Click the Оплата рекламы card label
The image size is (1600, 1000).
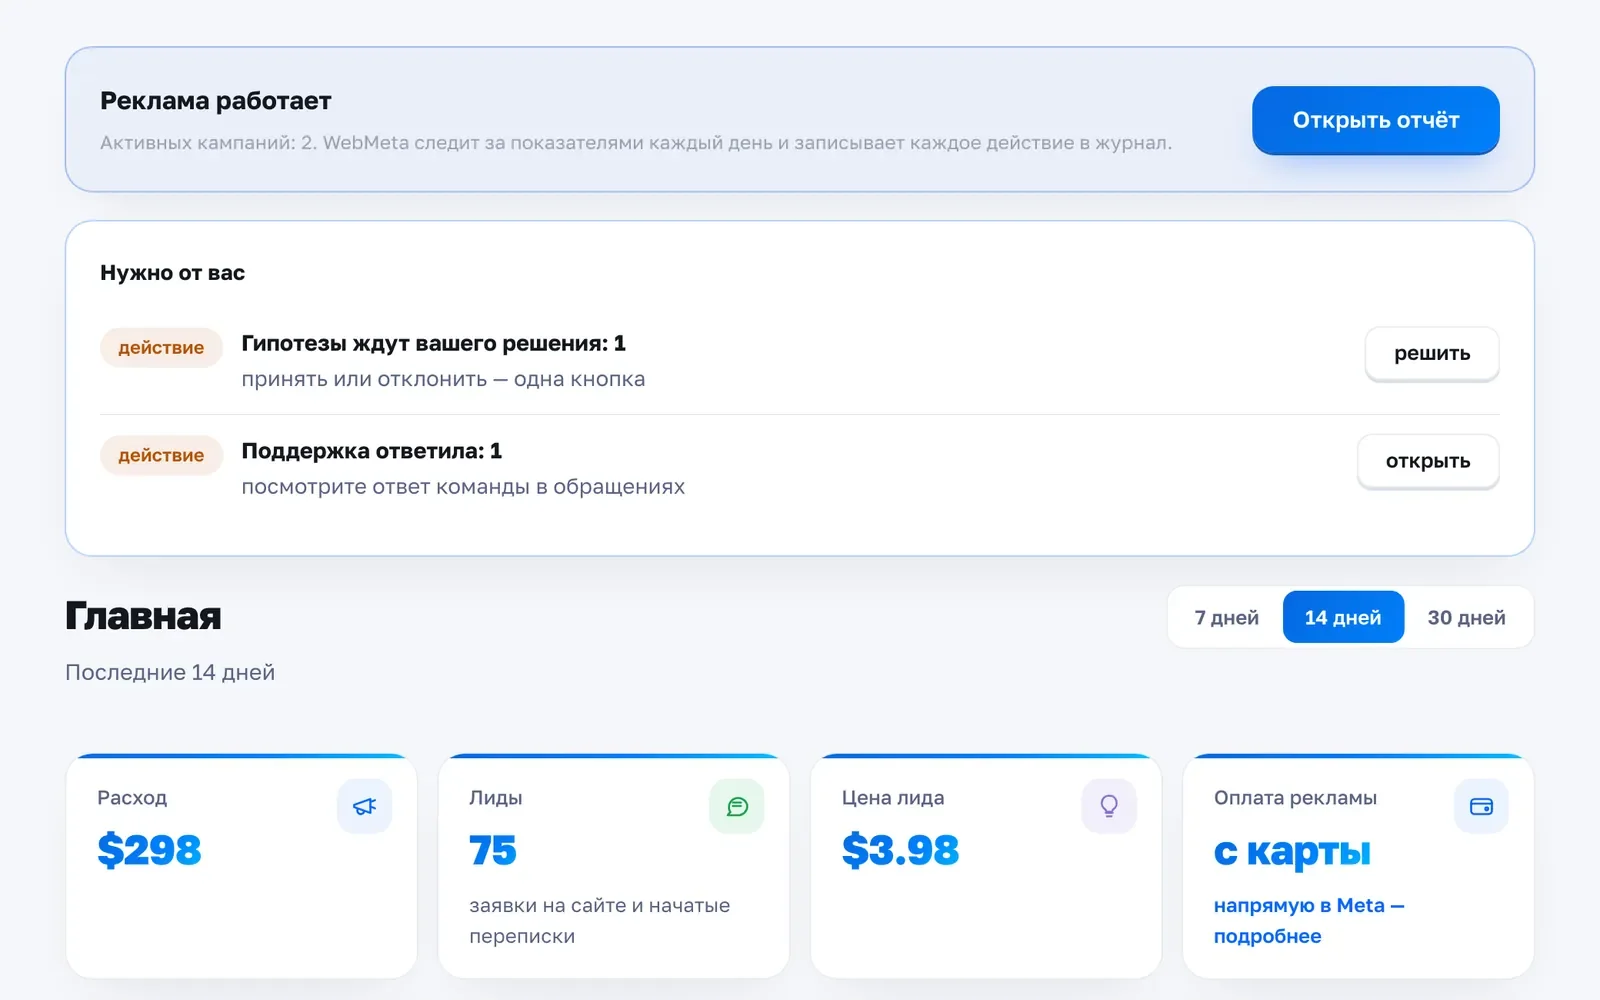tap(1295, 798)
